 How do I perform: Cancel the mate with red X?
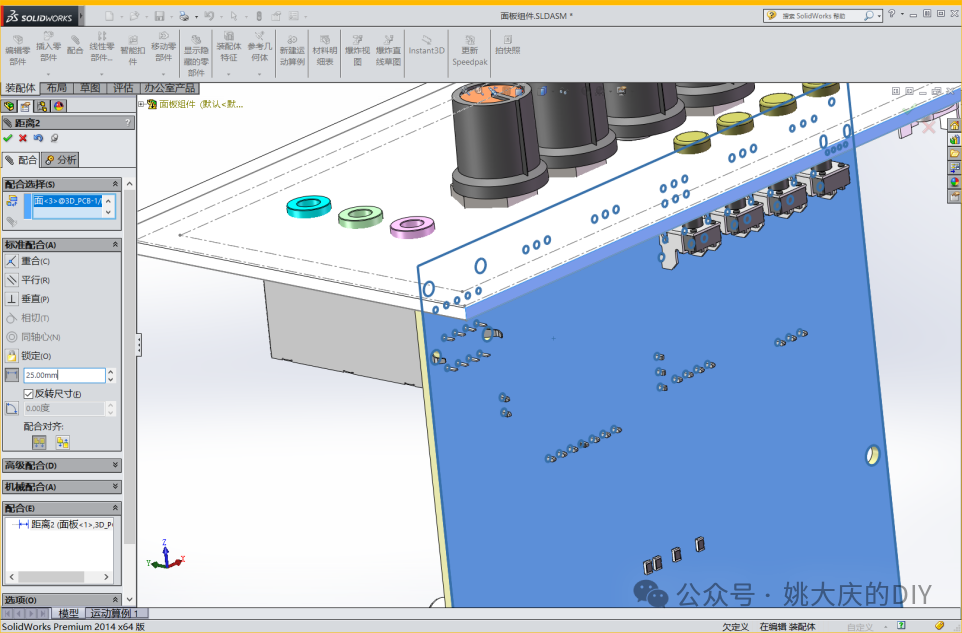click(x=23, y=138)
